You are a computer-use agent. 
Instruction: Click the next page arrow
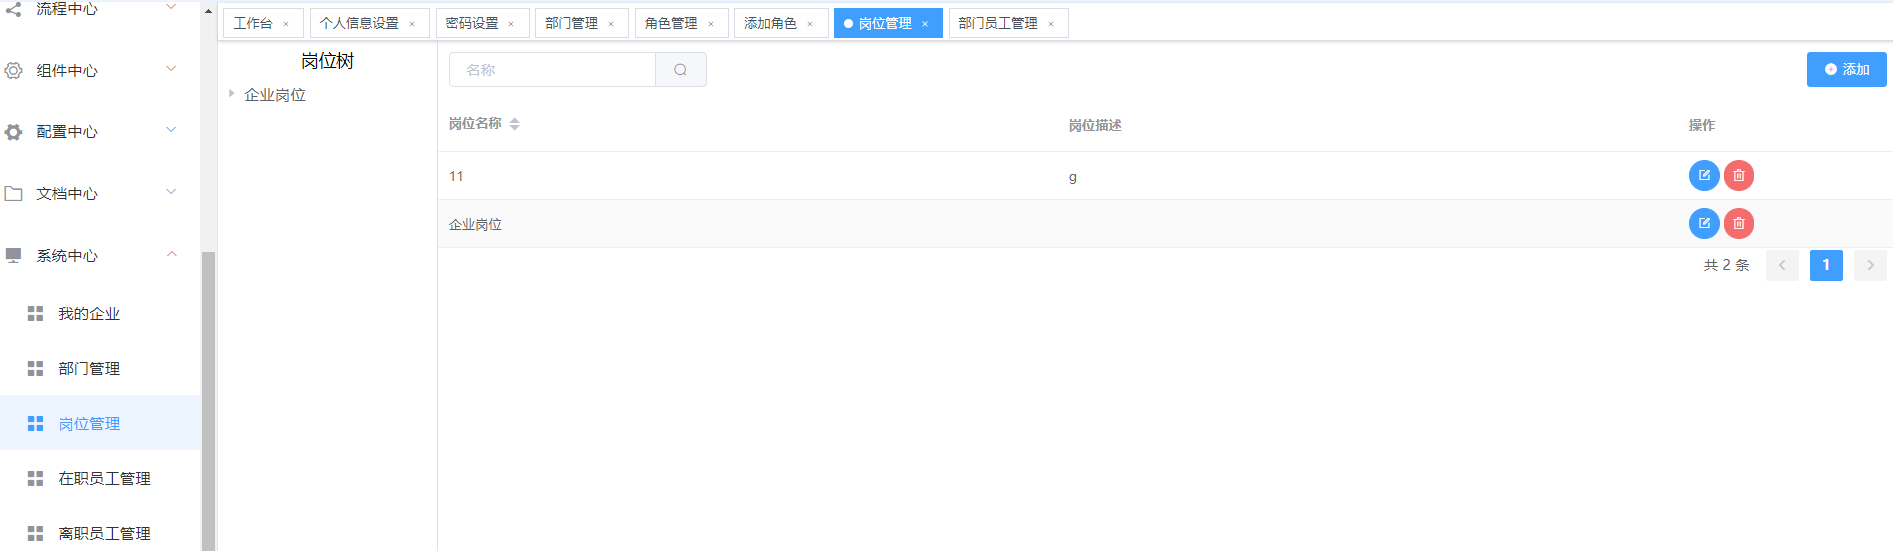(1870, 265)
